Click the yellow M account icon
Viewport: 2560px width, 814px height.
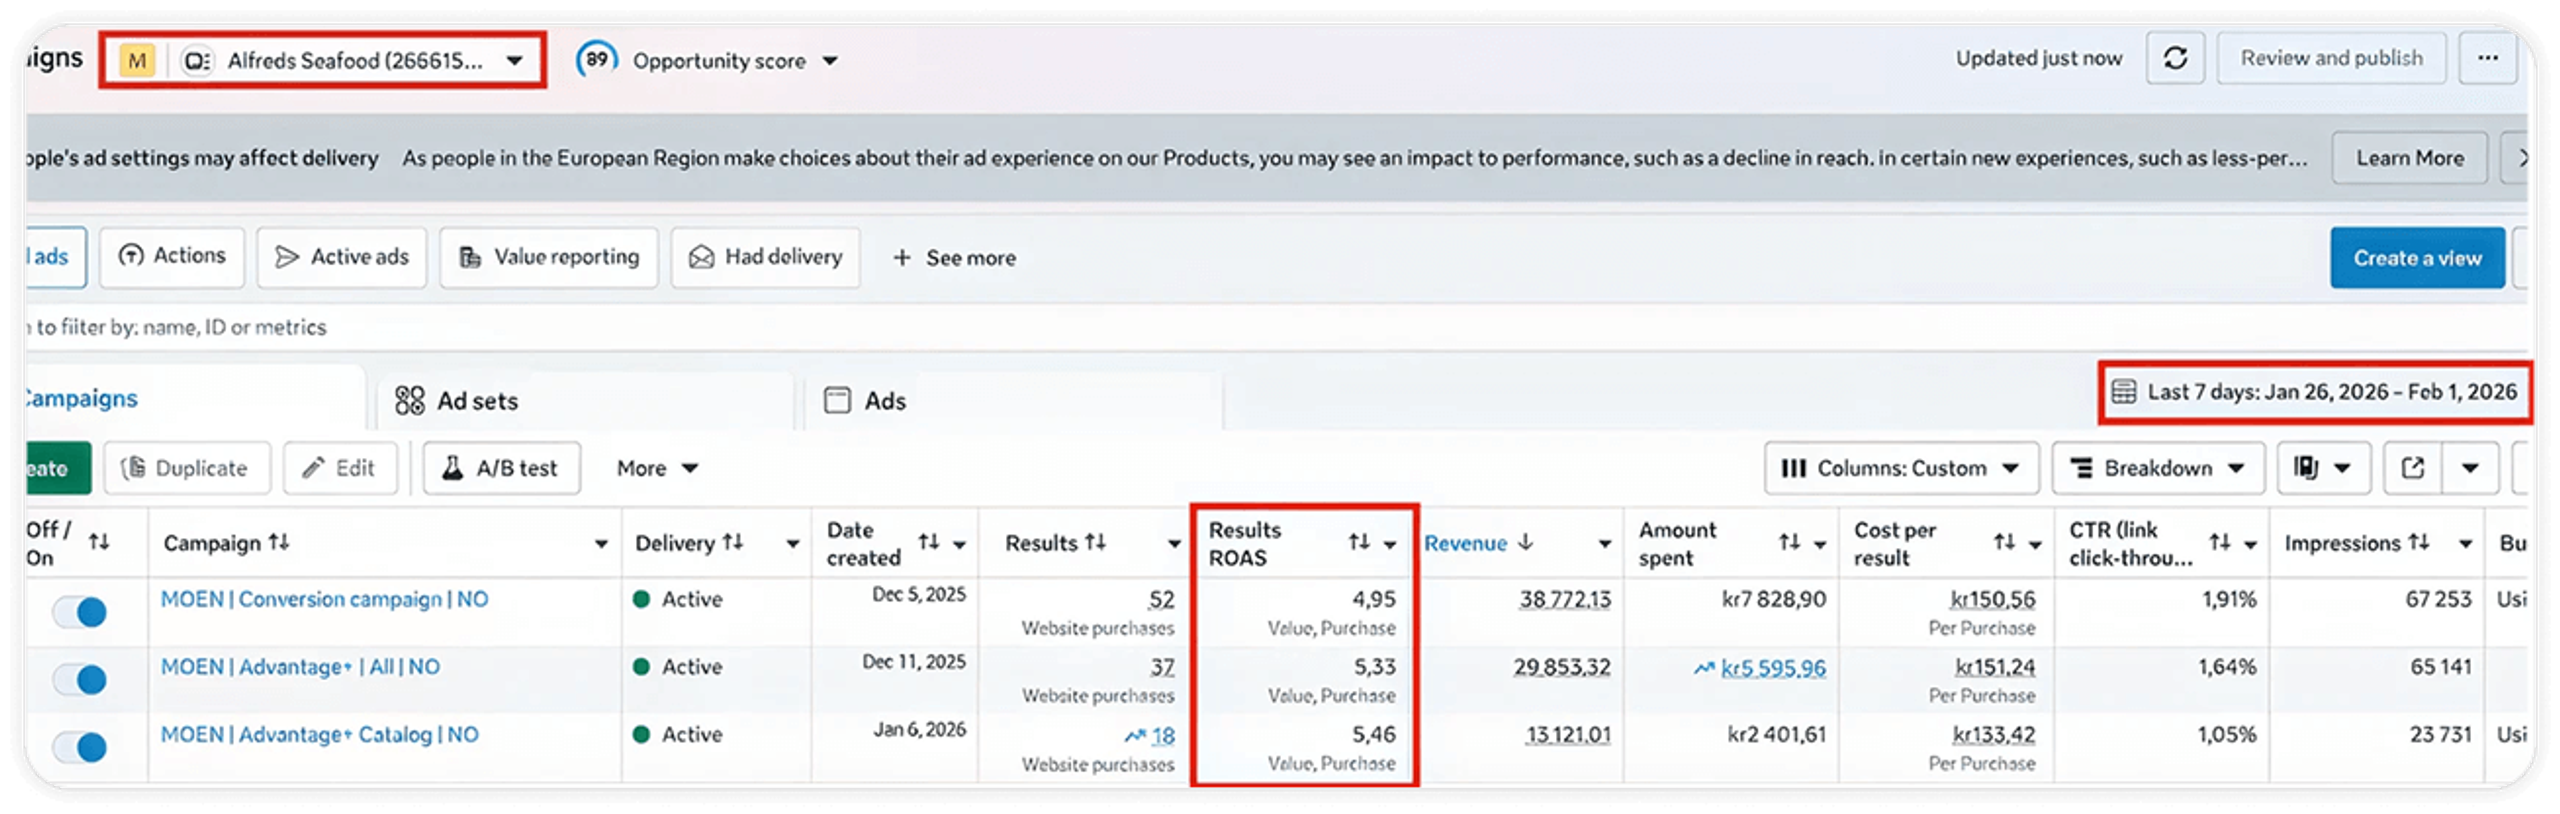pyautogui.click(x=137, y=61)
